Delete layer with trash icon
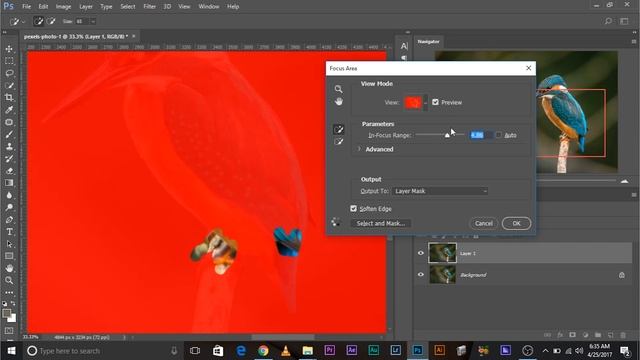The height and width of the screenshot is (360, 640). 623,335
